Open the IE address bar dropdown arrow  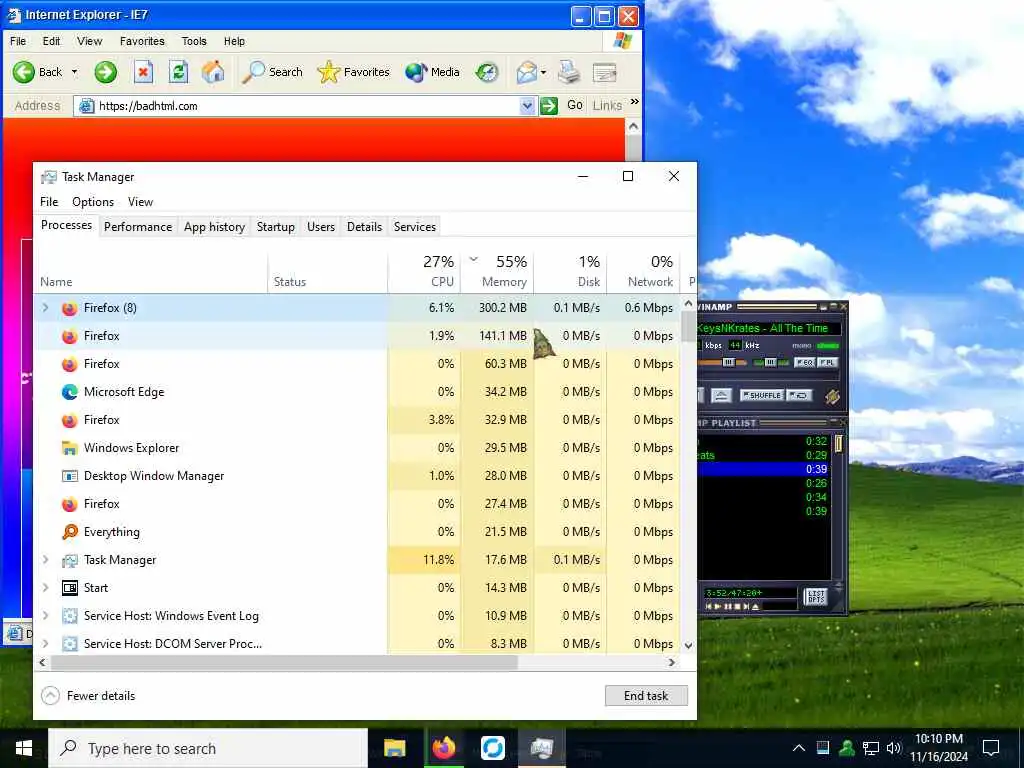pyautogui.click(x=527, y=105)
